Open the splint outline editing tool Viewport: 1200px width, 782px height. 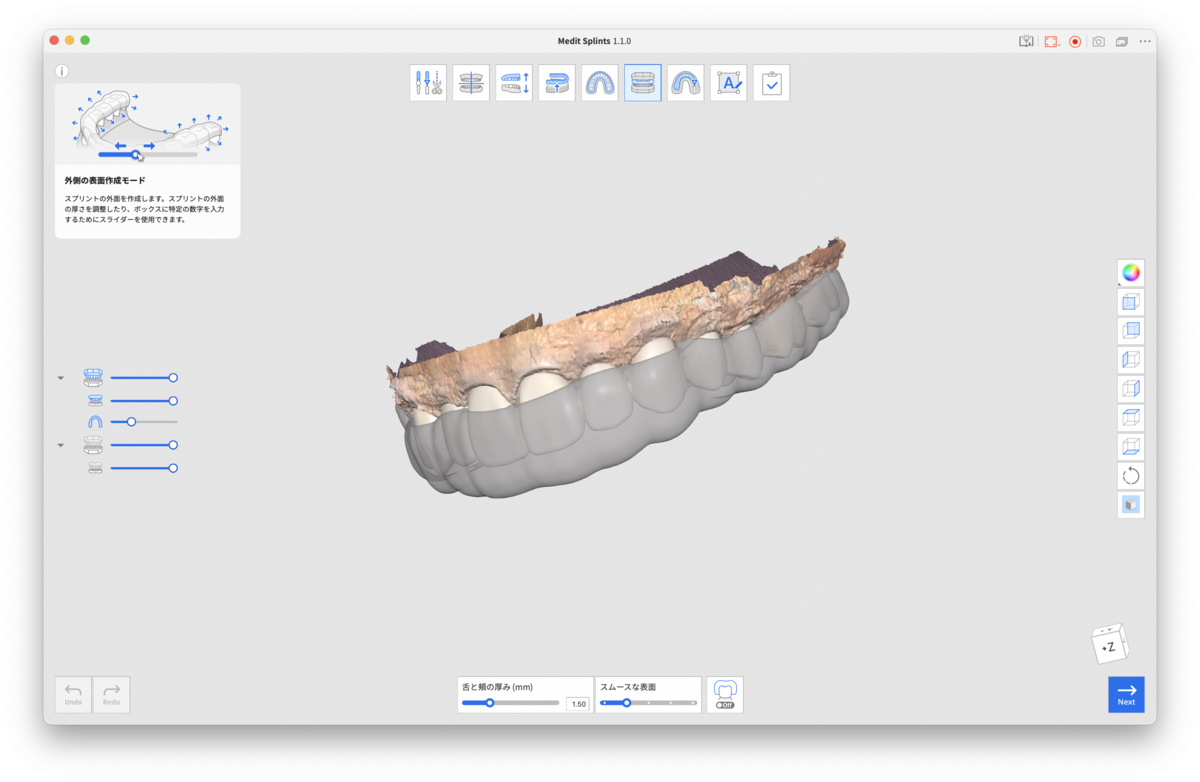[x=685, y=82]
